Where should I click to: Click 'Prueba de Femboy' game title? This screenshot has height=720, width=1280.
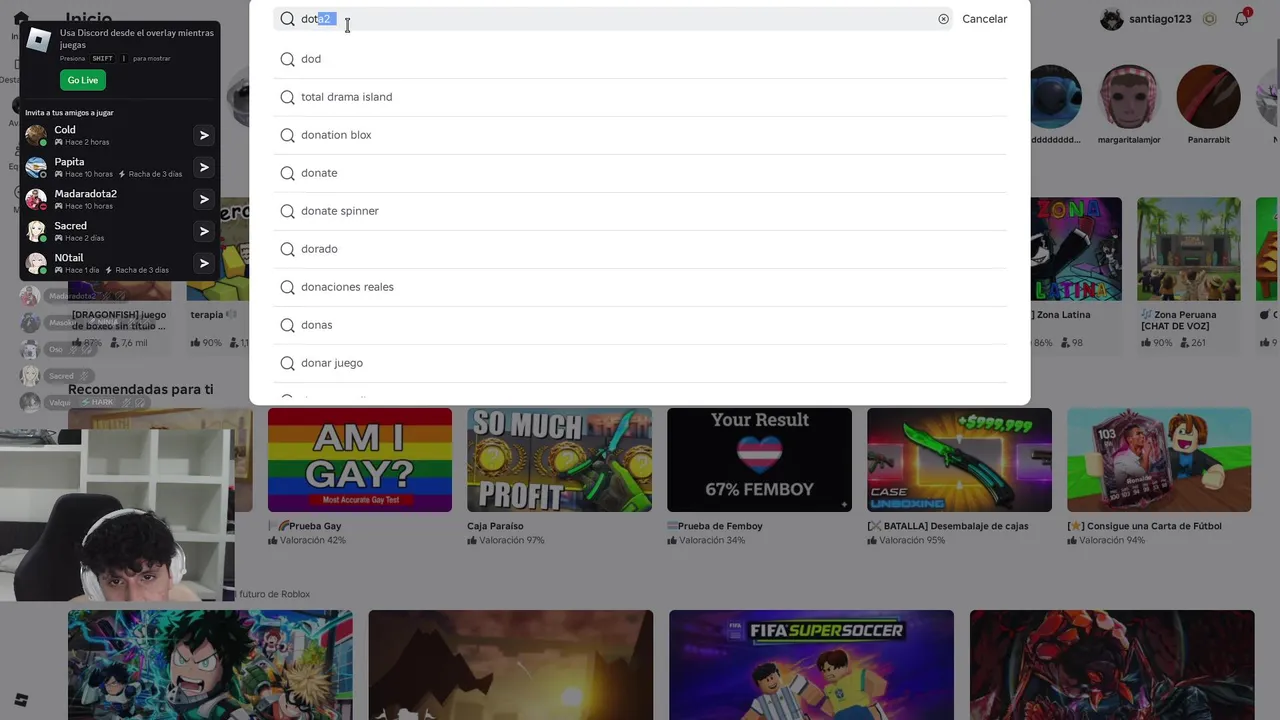[715, 526]
